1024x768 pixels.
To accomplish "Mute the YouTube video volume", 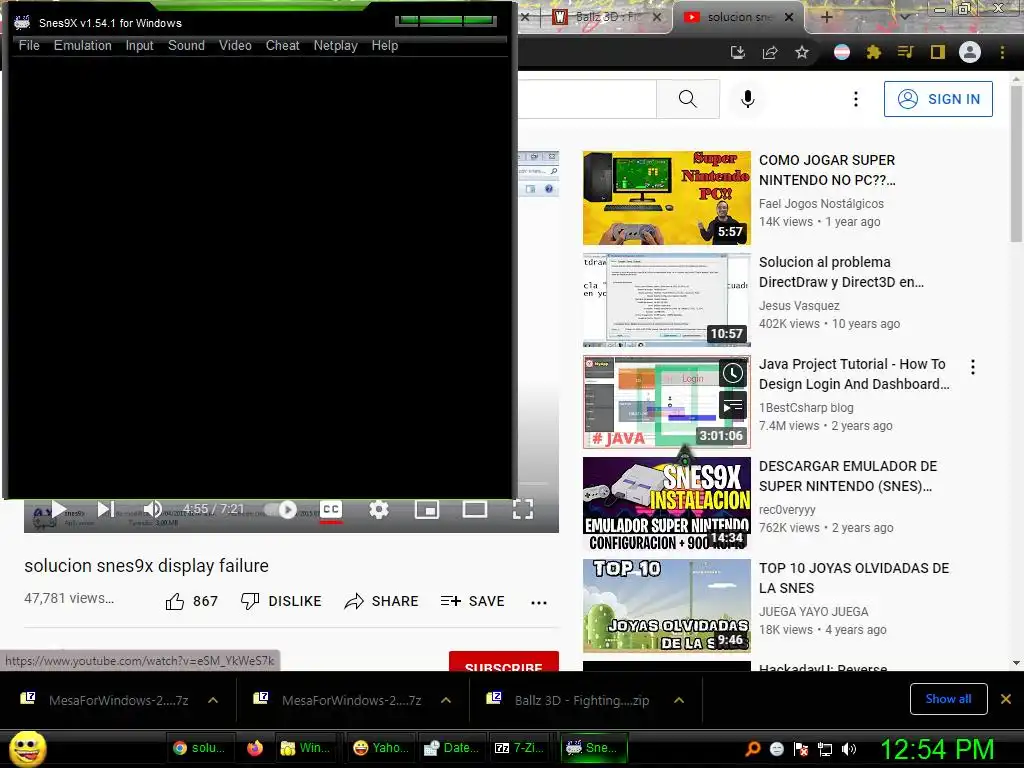I will pyautogui.click(x=152, y=509).
